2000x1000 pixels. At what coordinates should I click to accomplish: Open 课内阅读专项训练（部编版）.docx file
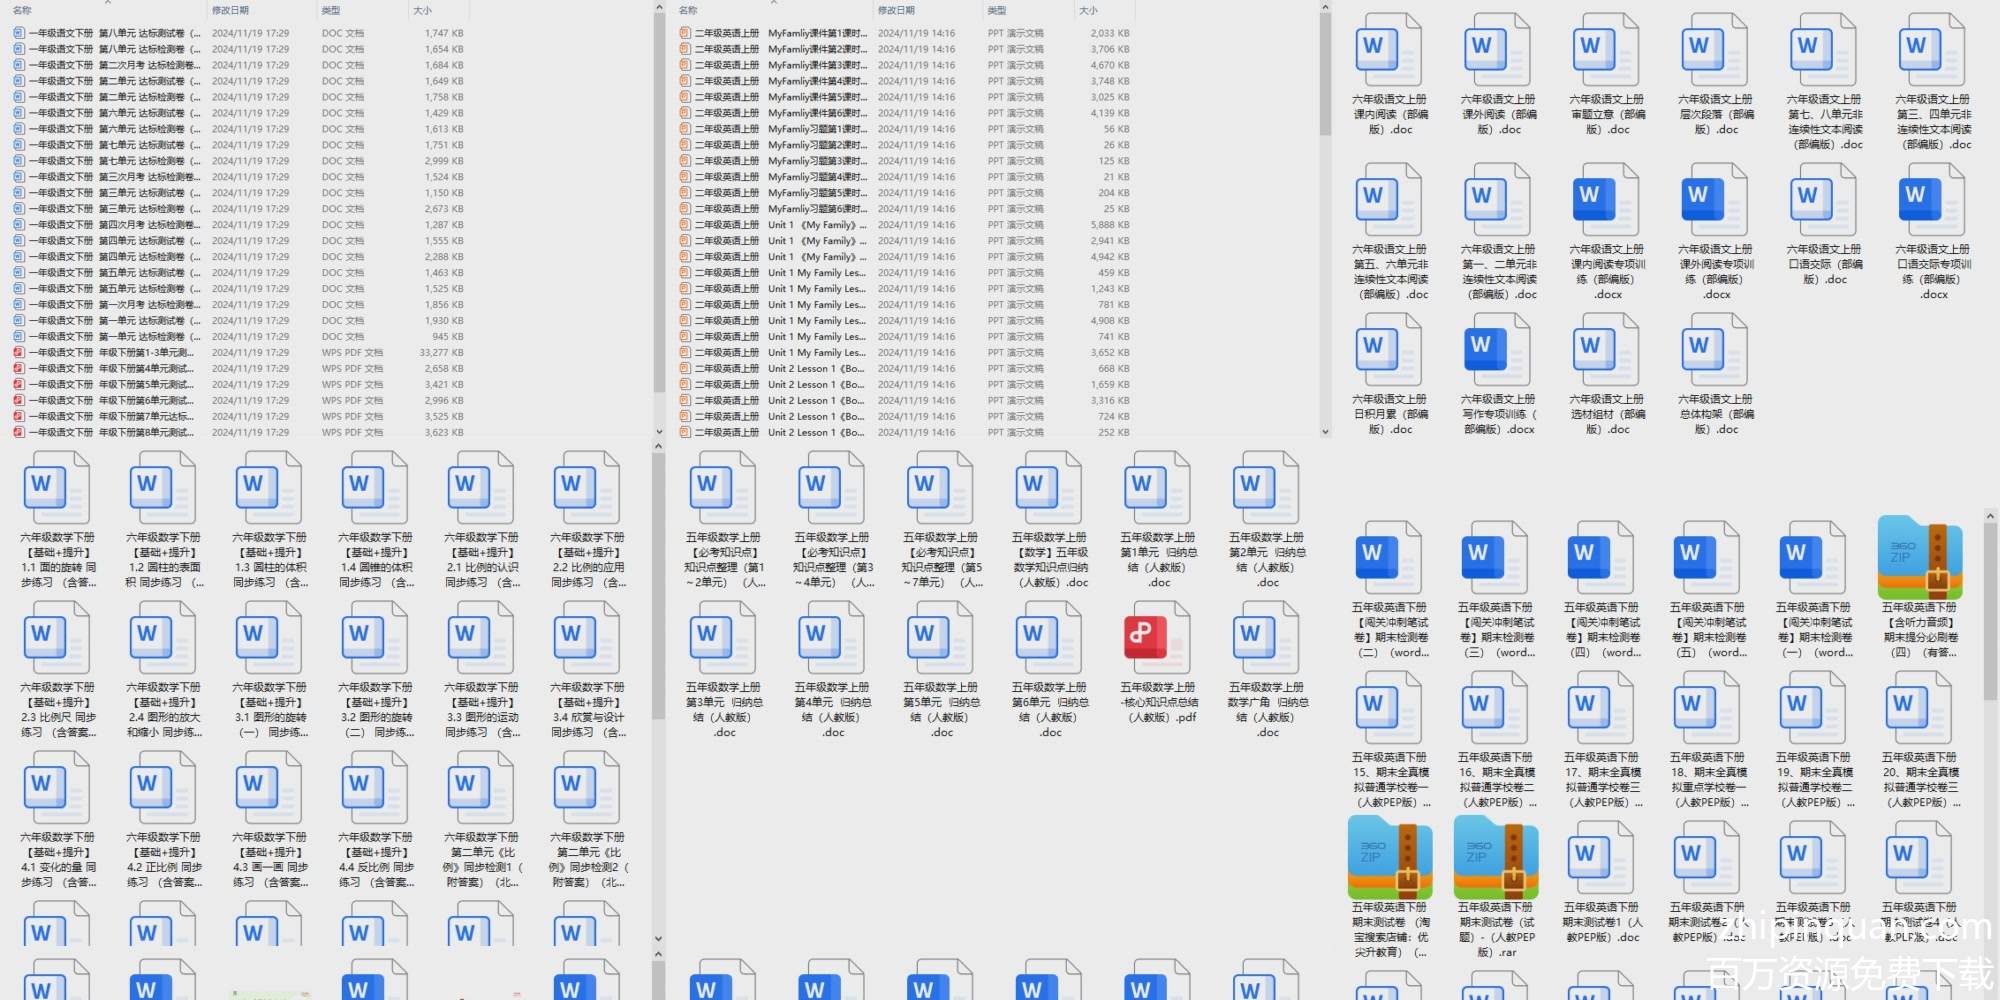pyautogui.click(x=1607, y=200)
